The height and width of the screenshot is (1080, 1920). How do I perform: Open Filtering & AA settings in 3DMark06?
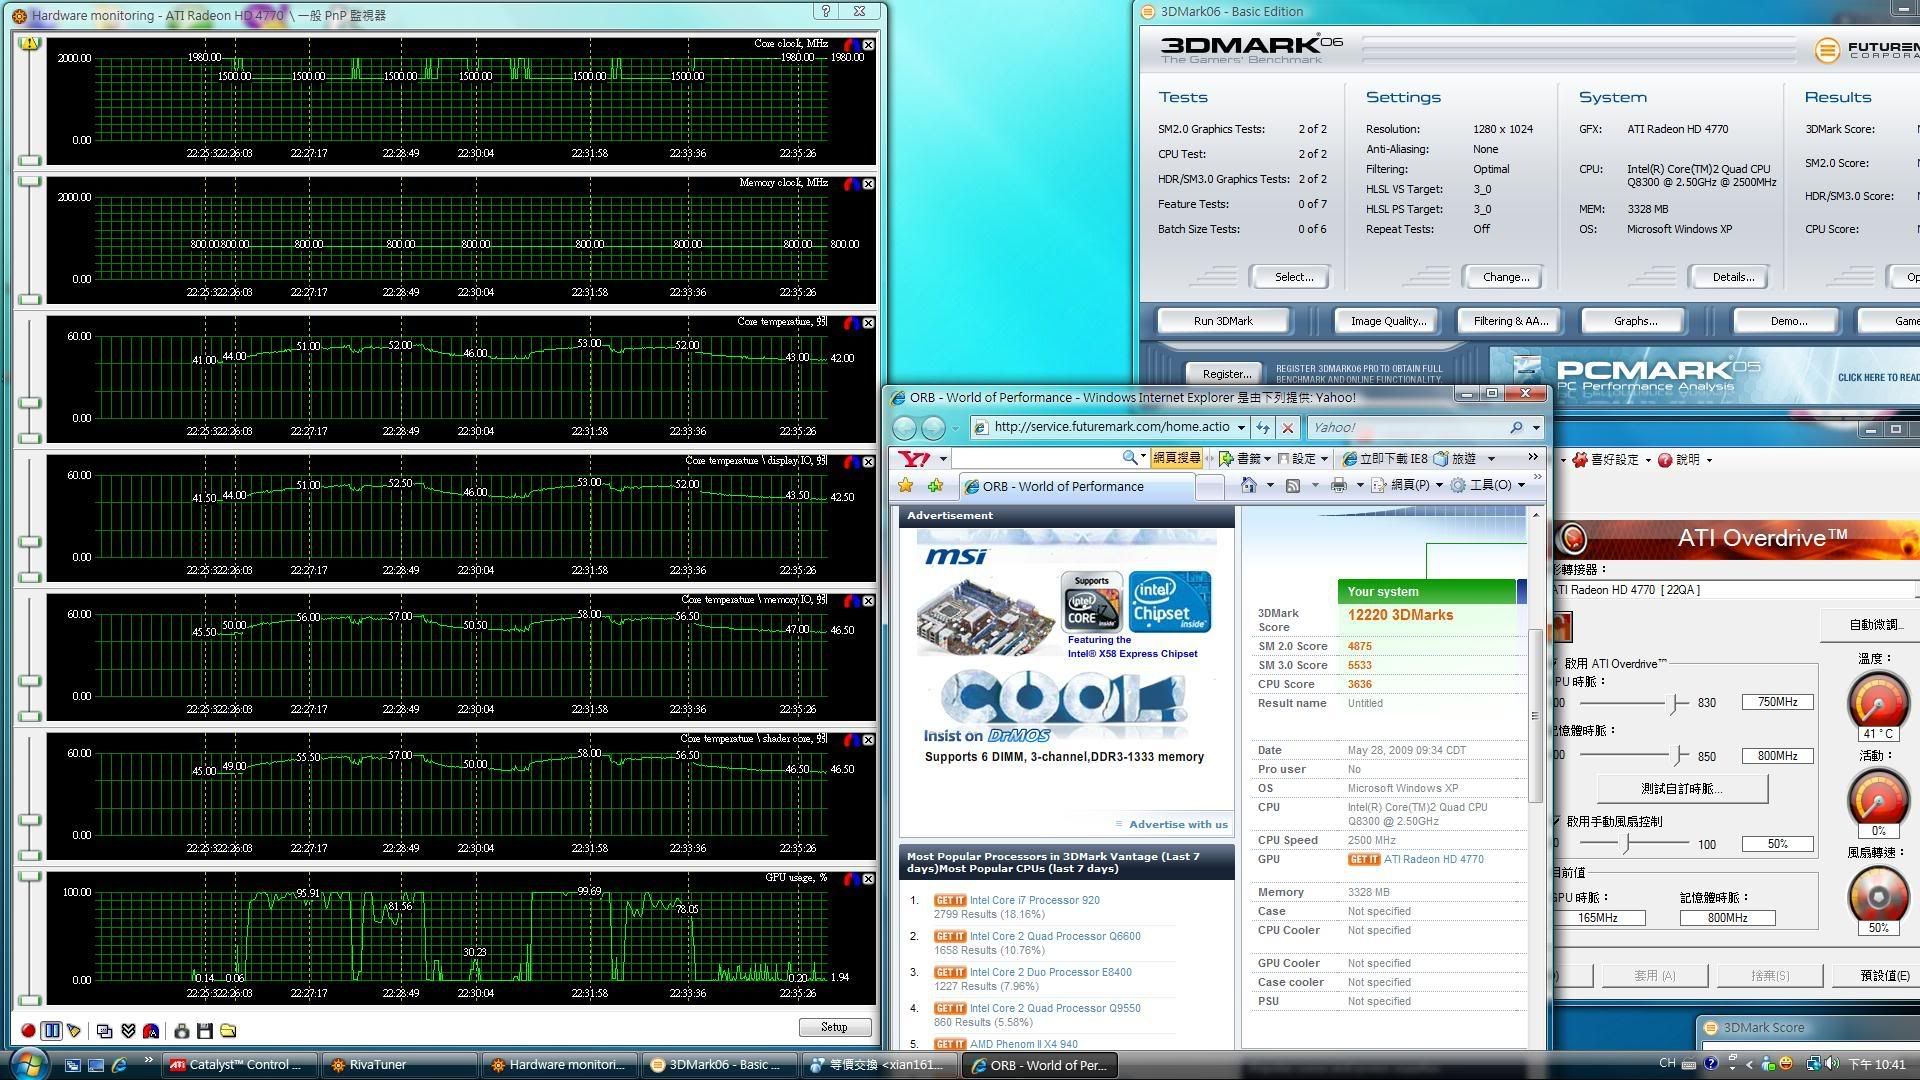click(1510, 321)
